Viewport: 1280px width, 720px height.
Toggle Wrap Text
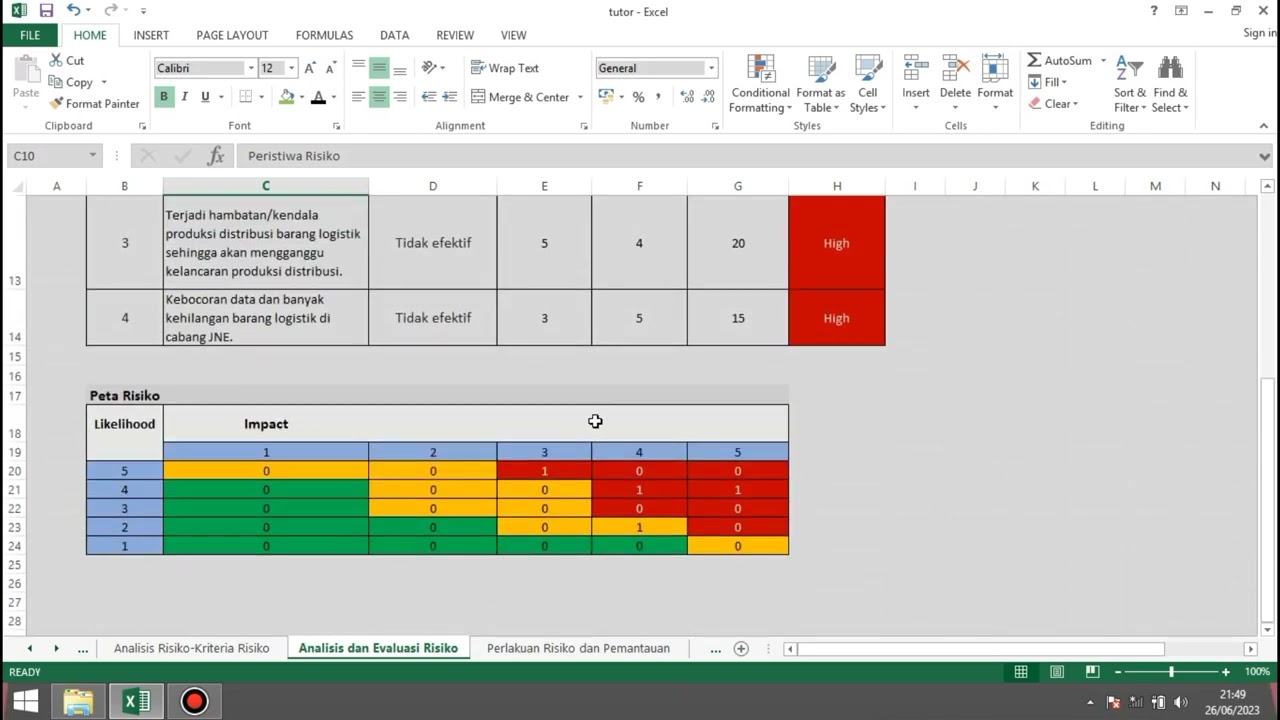pos(505,68)
